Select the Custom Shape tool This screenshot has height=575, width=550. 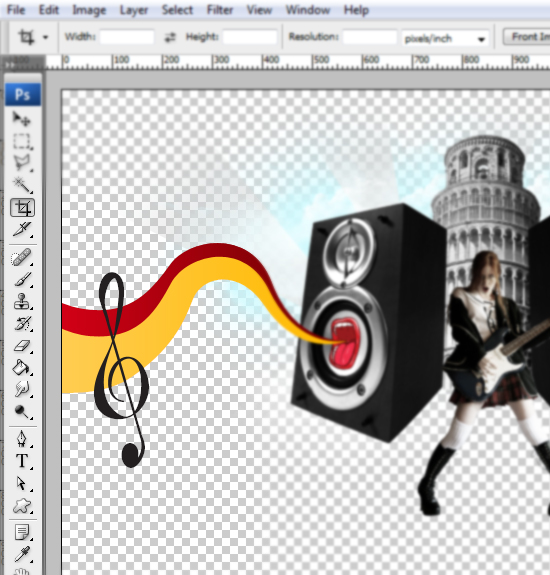[22, 506]
